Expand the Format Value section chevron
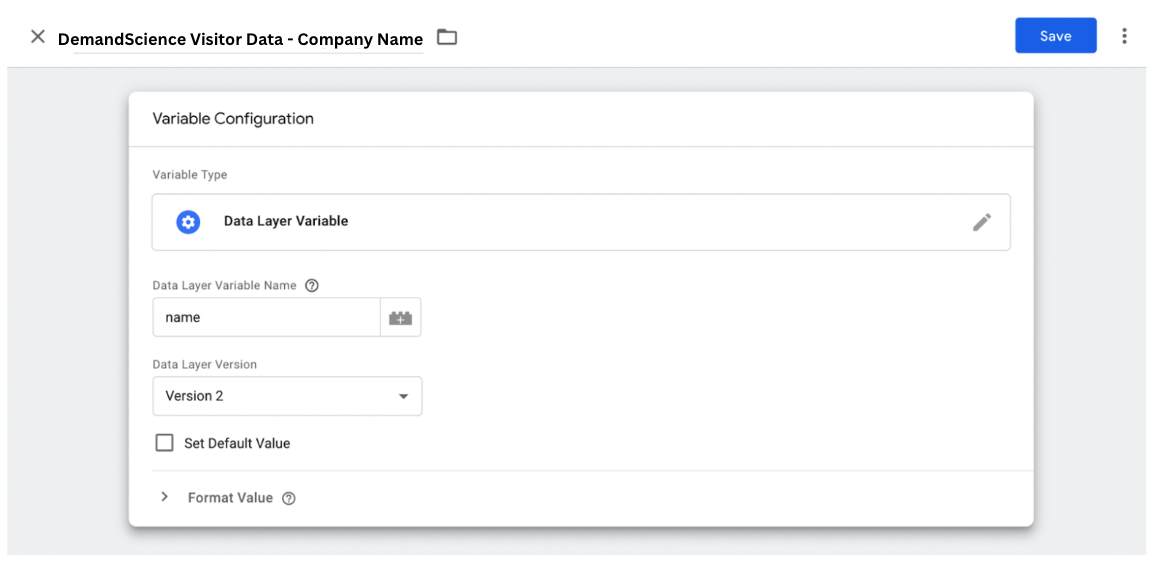Image resolution: width=1161 pixels, height=575 pixels. pos(164,497)
